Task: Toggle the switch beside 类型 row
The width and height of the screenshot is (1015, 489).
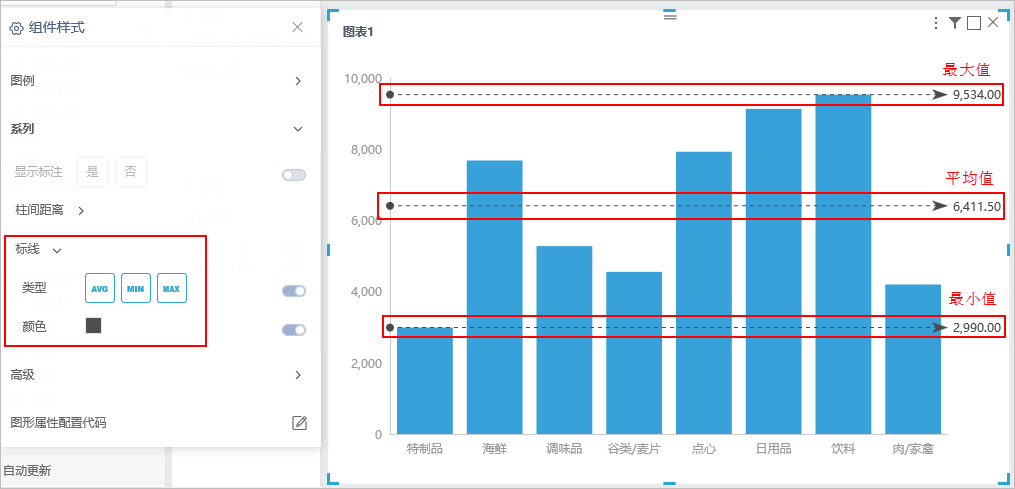Action: (294, 291)
